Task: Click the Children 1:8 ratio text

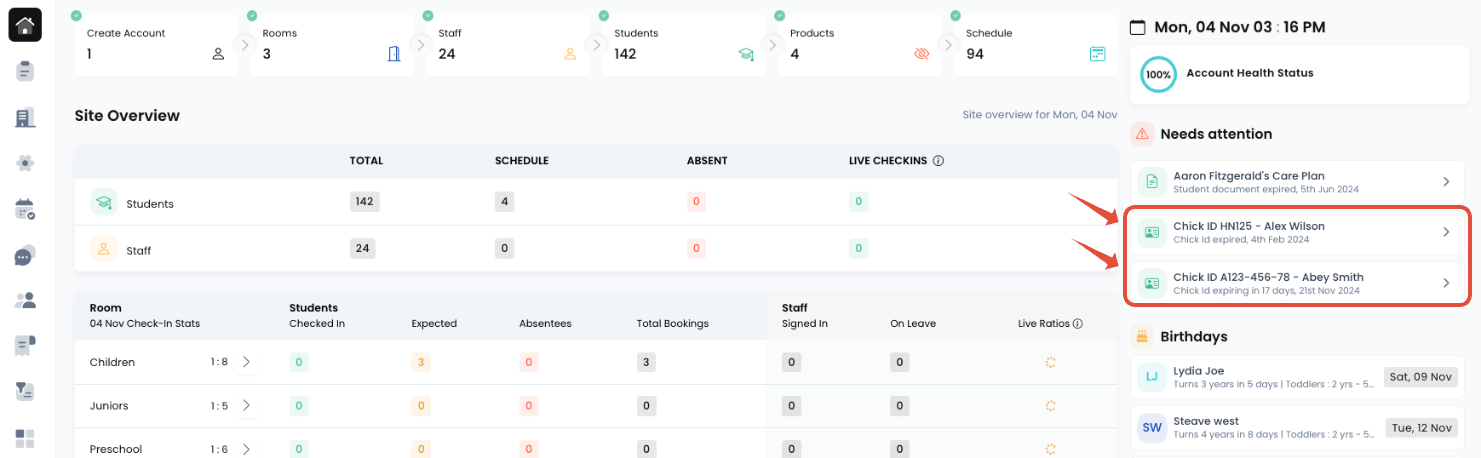Action: tap(219, 362)
